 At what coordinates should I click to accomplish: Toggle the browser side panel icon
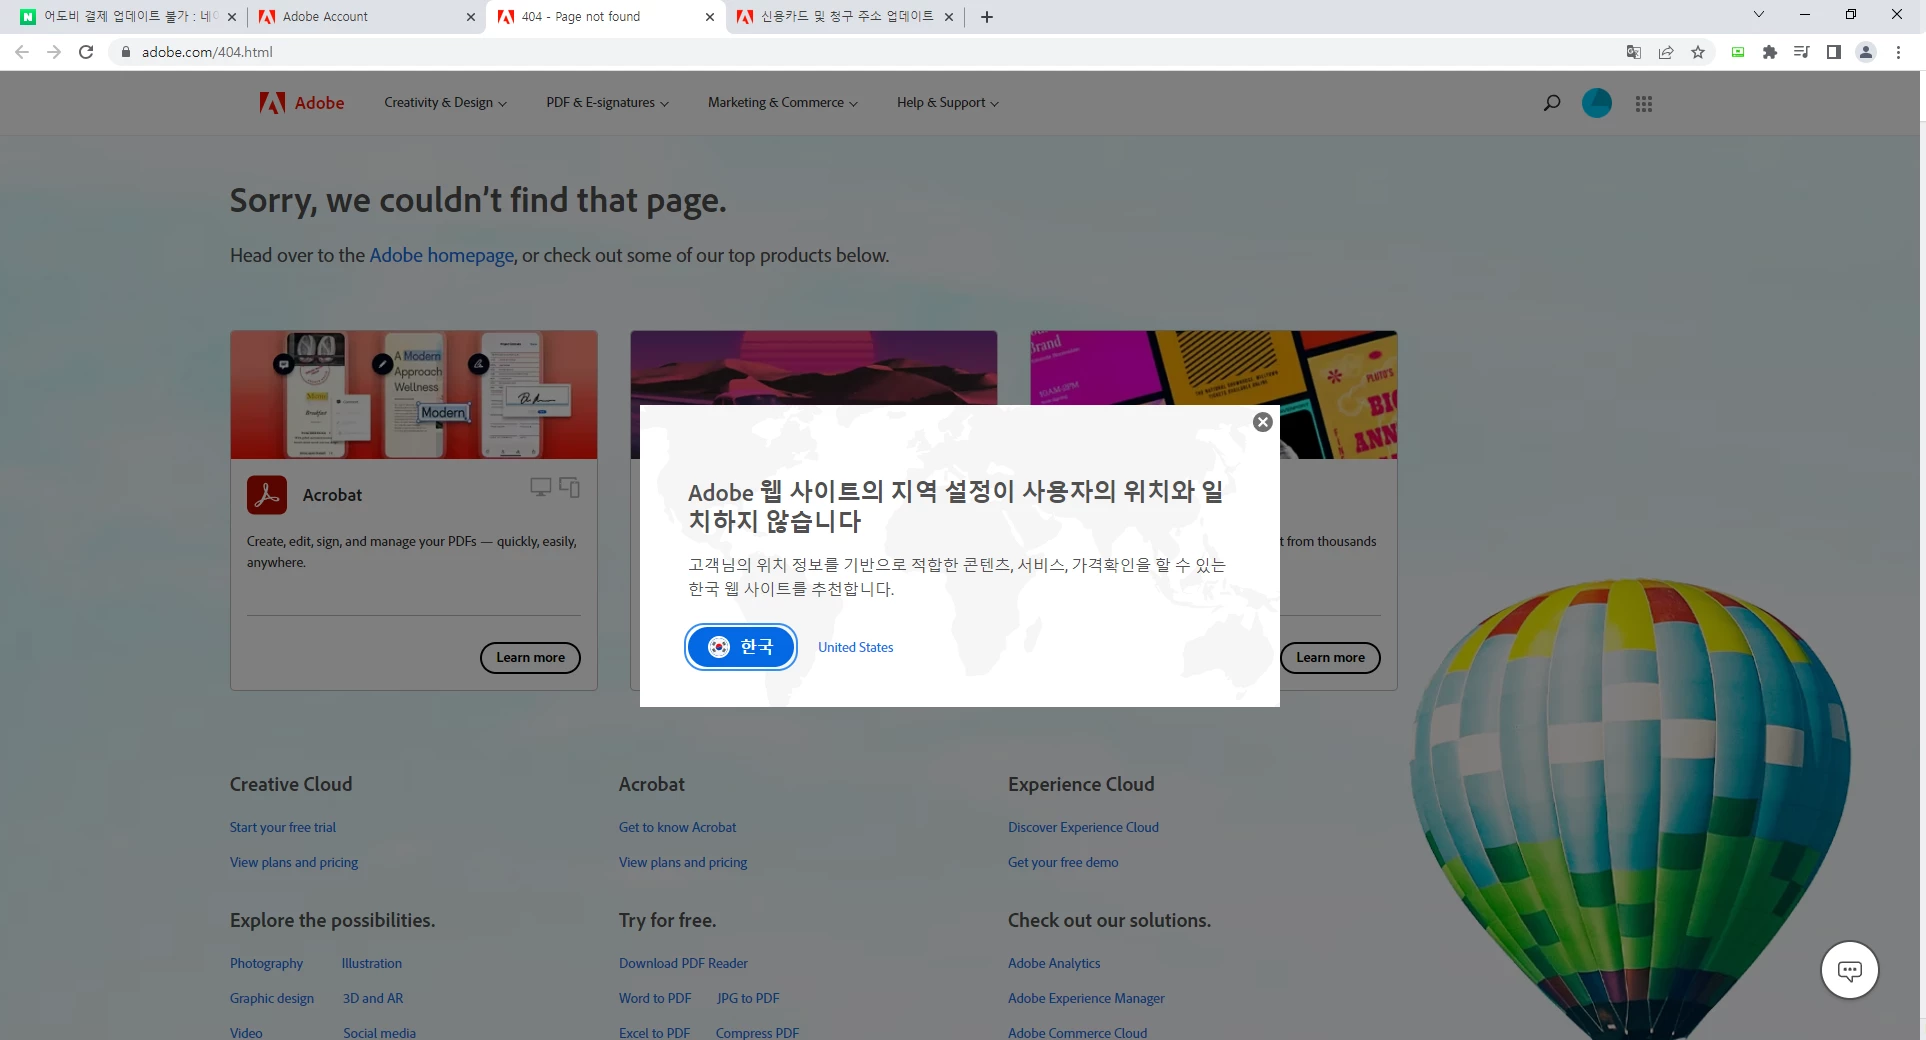pos(1834,52)
